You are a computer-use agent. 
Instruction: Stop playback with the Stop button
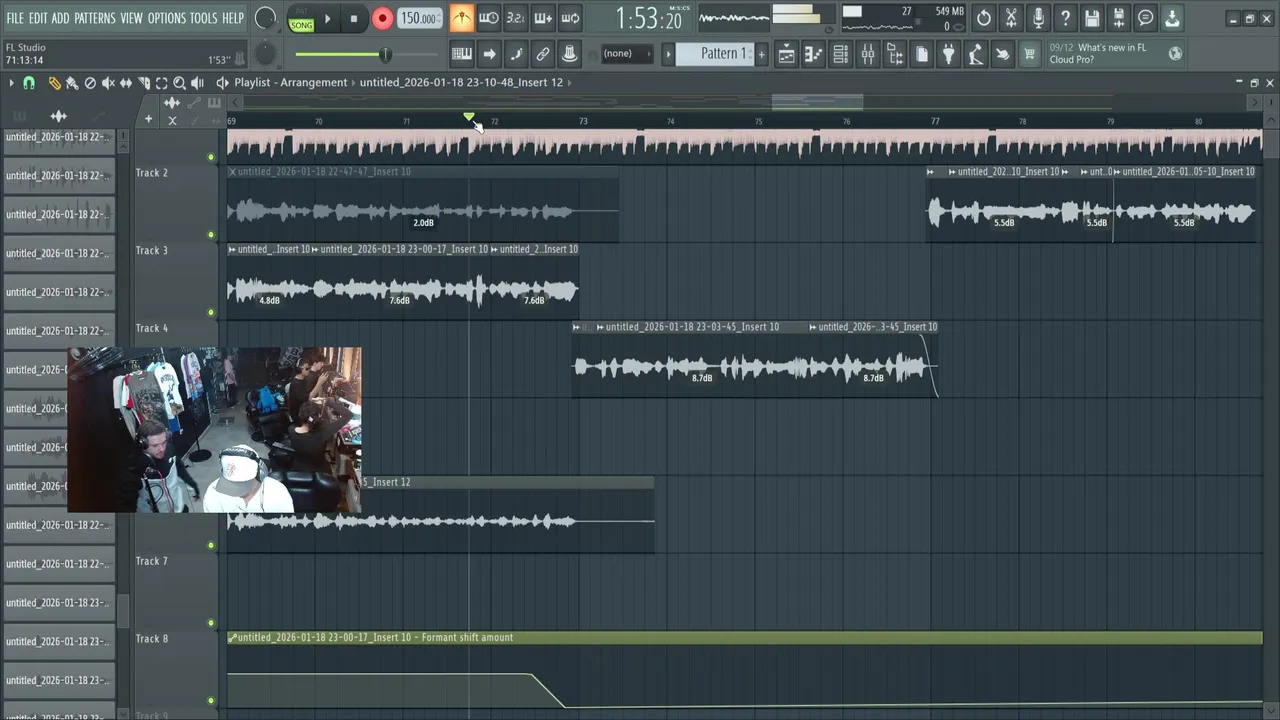(353, 18)
